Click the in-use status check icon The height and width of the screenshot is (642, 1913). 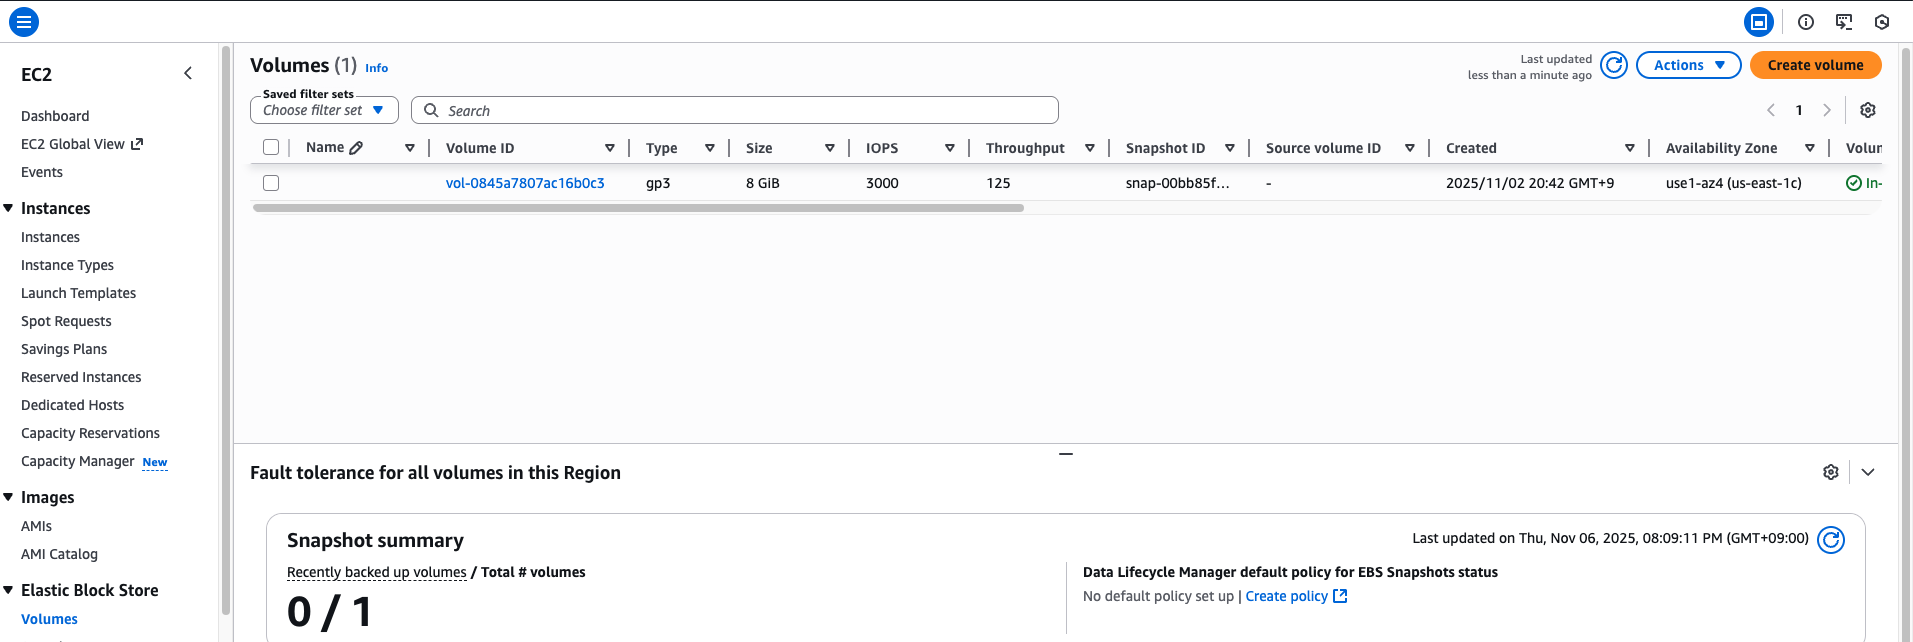(x=1854, y=183)
